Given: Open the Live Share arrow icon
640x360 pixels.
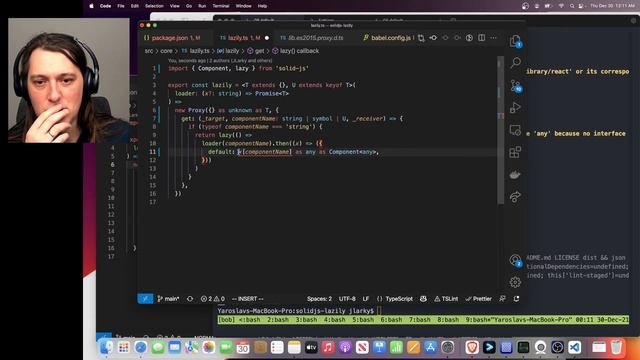Looking at the screenshot, I should pos(515,197).
